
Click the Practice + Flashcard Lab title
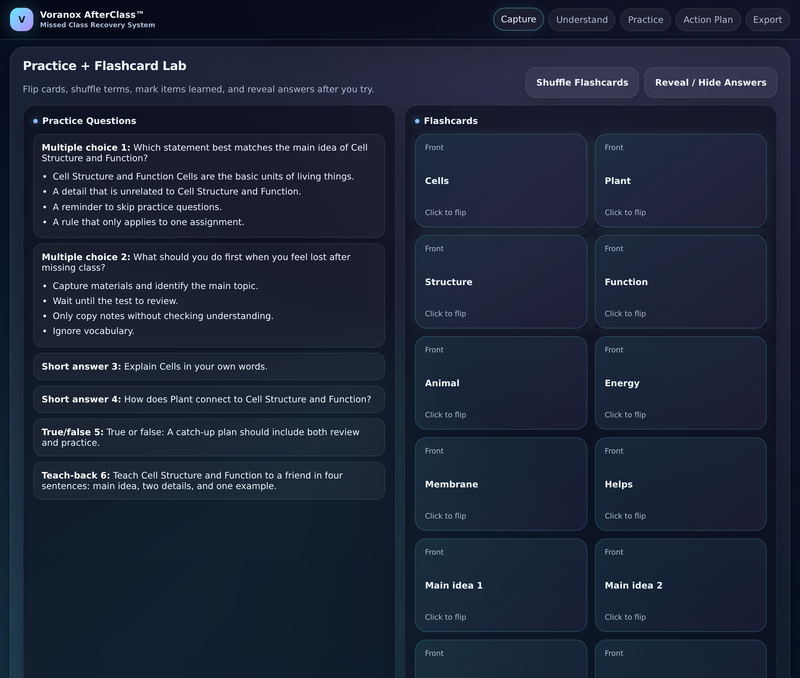tap(105, 66)
